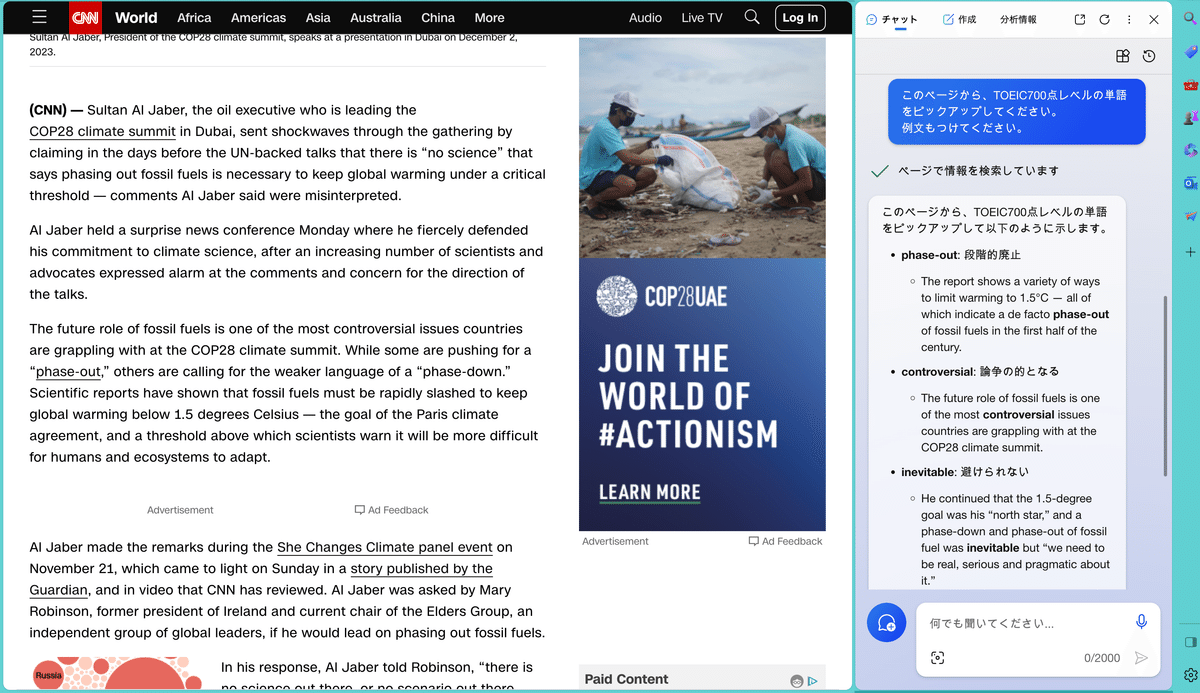This screenshot has width=1200, height=693.
Task: Toggle the sidebar panel visibility icon
Action: 1190,641
